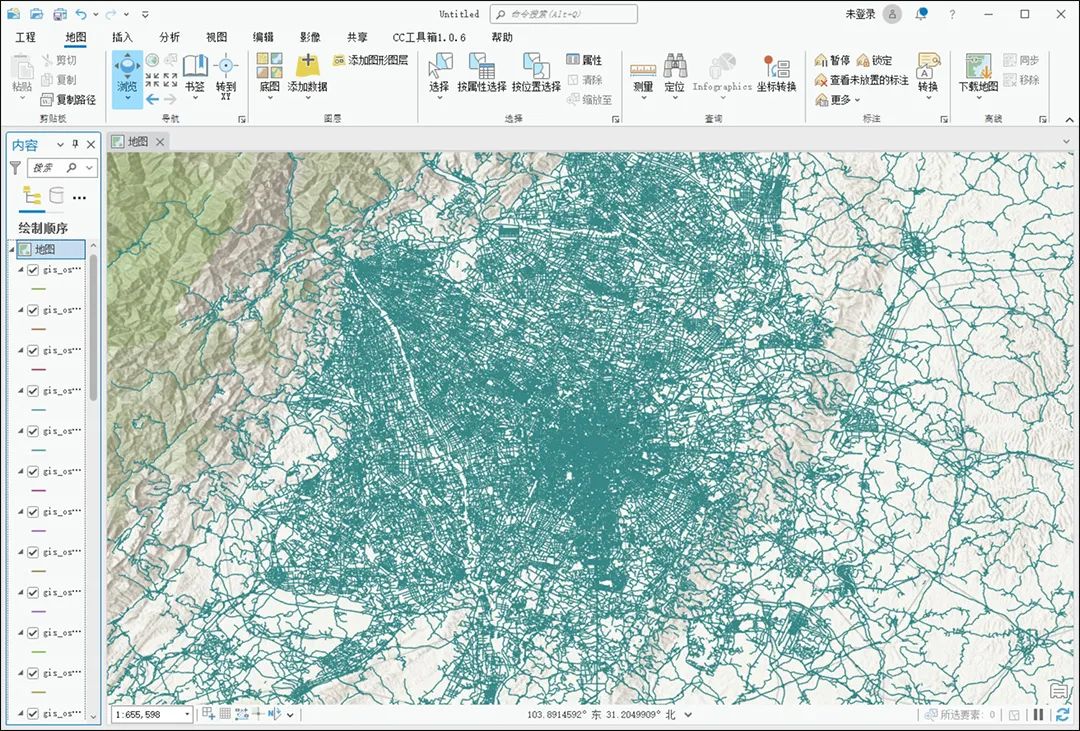The height and width of the screenshot is (731, 1080).
Task: Open the 搜索 dropdown in 内容 pane
Action: [x=90, y=167]
